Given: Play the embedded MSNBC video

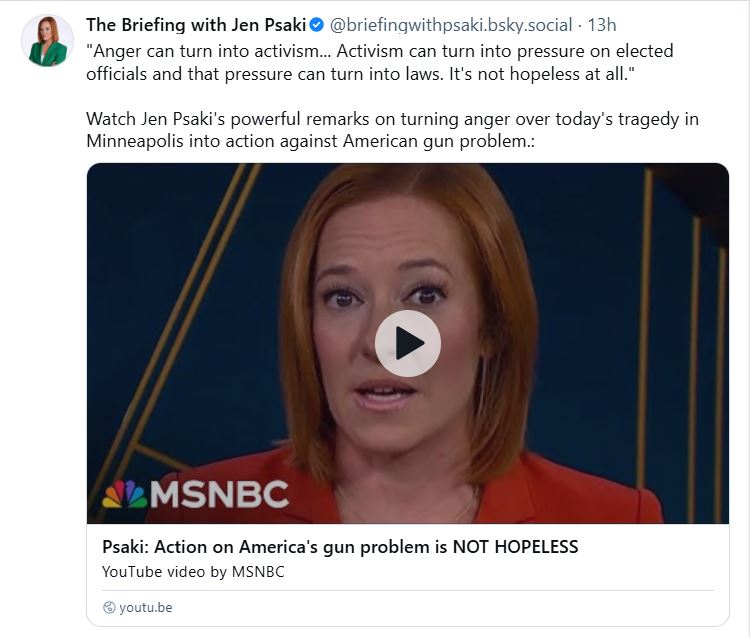Looking at the screenshot, I should click(x=408, y=343).
